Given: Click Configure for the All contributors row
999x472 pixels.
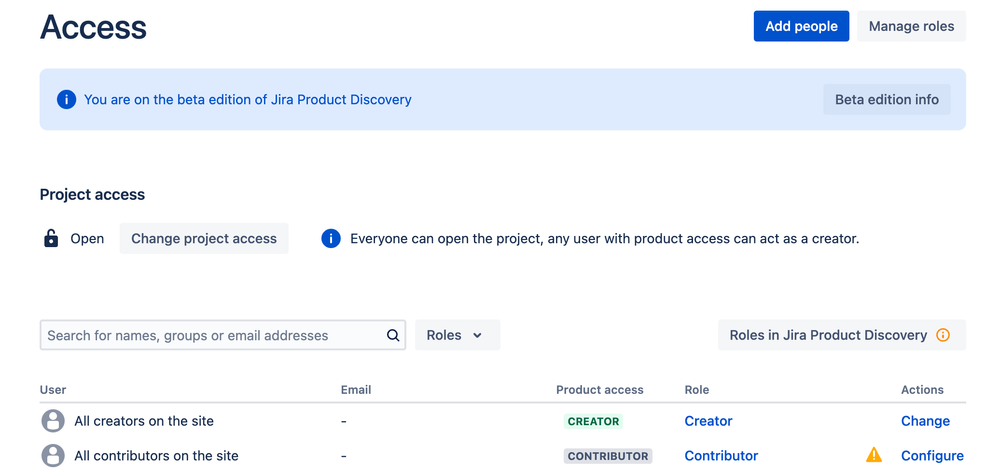Looking at the screenshot, I should tap(932, 455).
